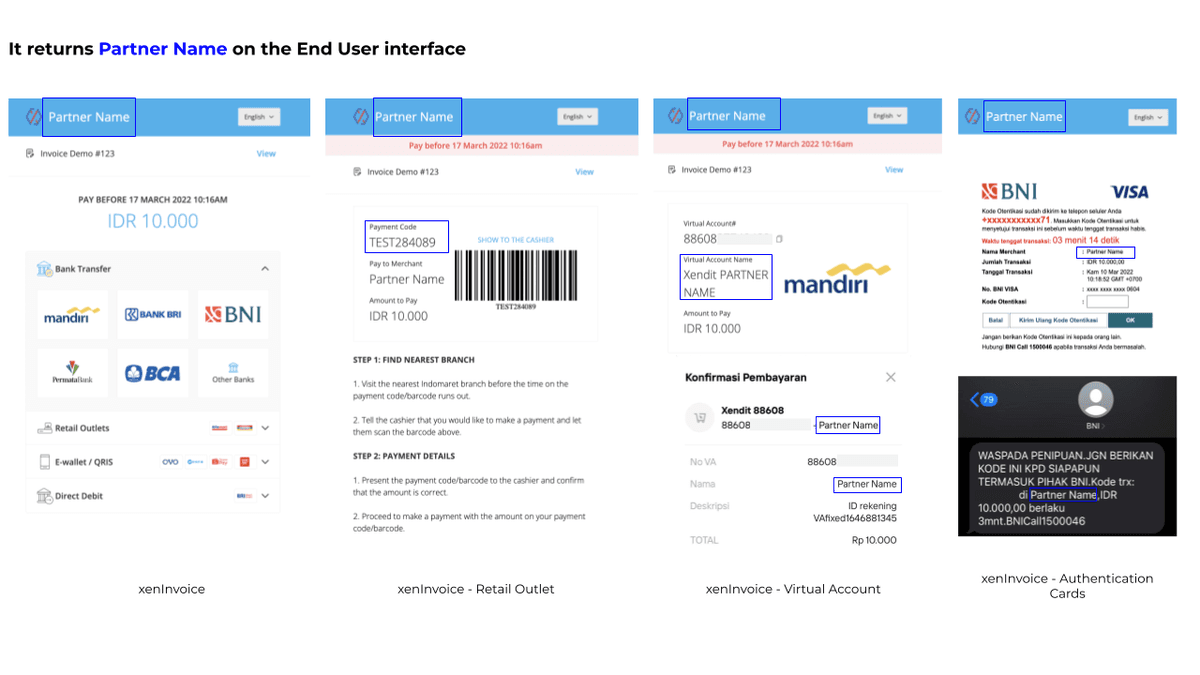Click the SHOW TO THE CASHIER link

tap(515, 240)
